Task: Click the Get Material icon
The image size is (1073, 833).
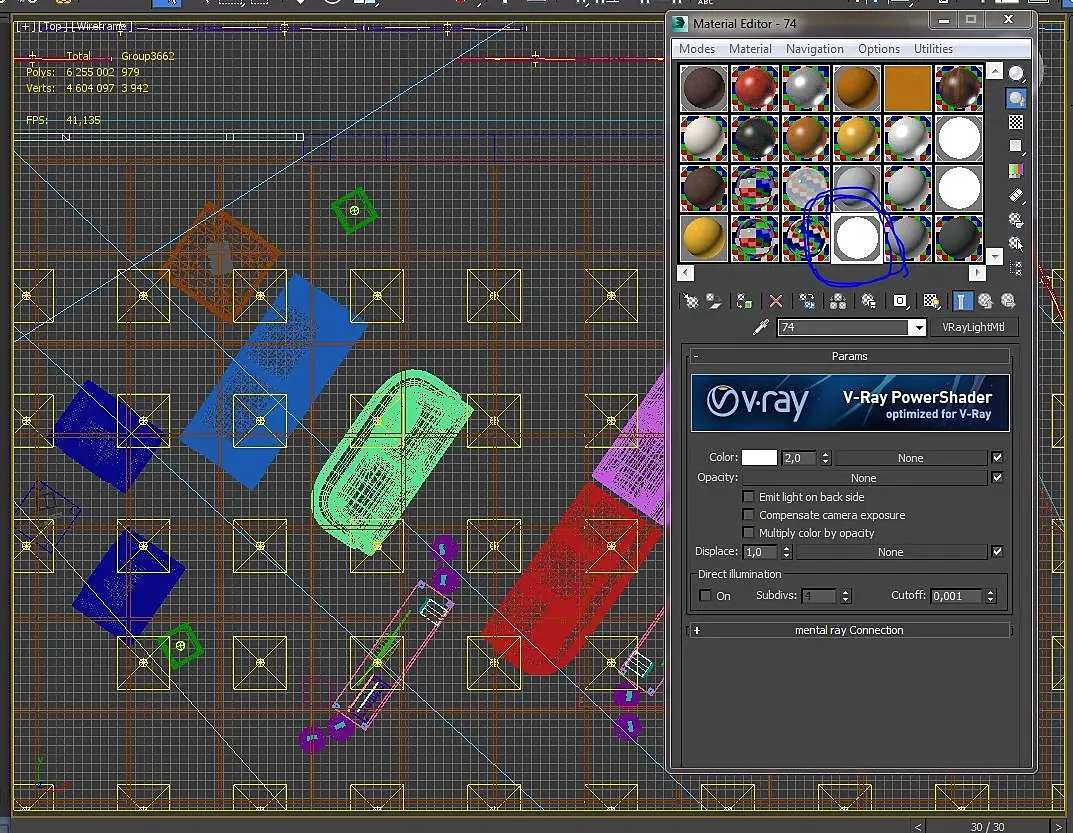Action: [x=690, y=301]
